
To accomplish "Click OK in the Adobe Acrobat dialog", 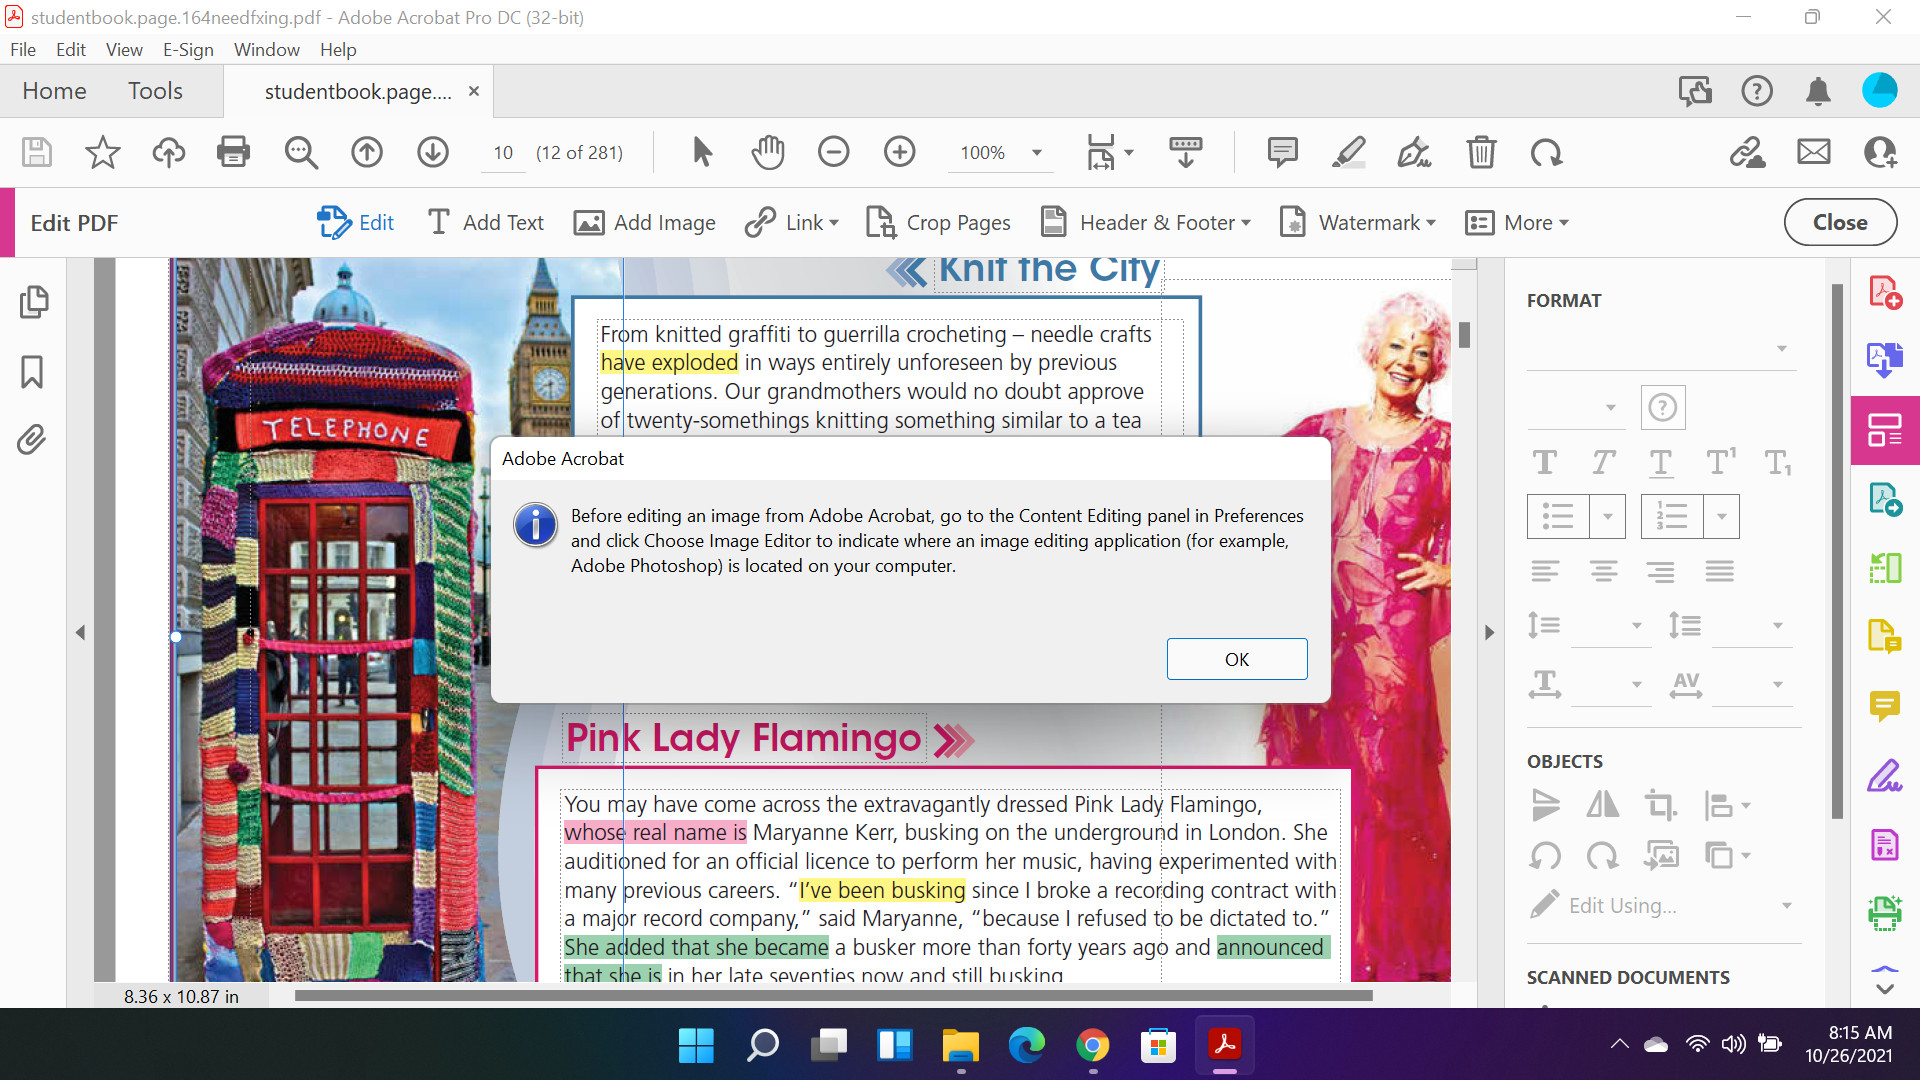I will click(x=1237, y=659).
